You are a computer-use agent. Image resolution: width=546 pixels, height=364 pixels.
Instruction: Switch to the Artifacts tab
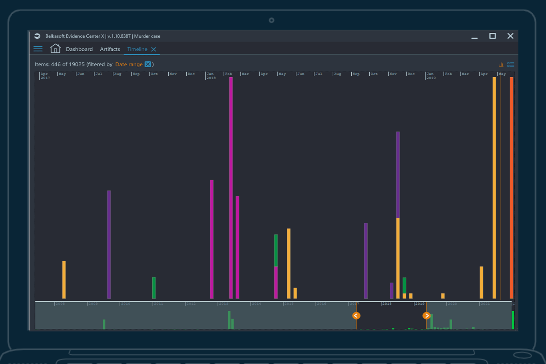(x=110, y=49)
